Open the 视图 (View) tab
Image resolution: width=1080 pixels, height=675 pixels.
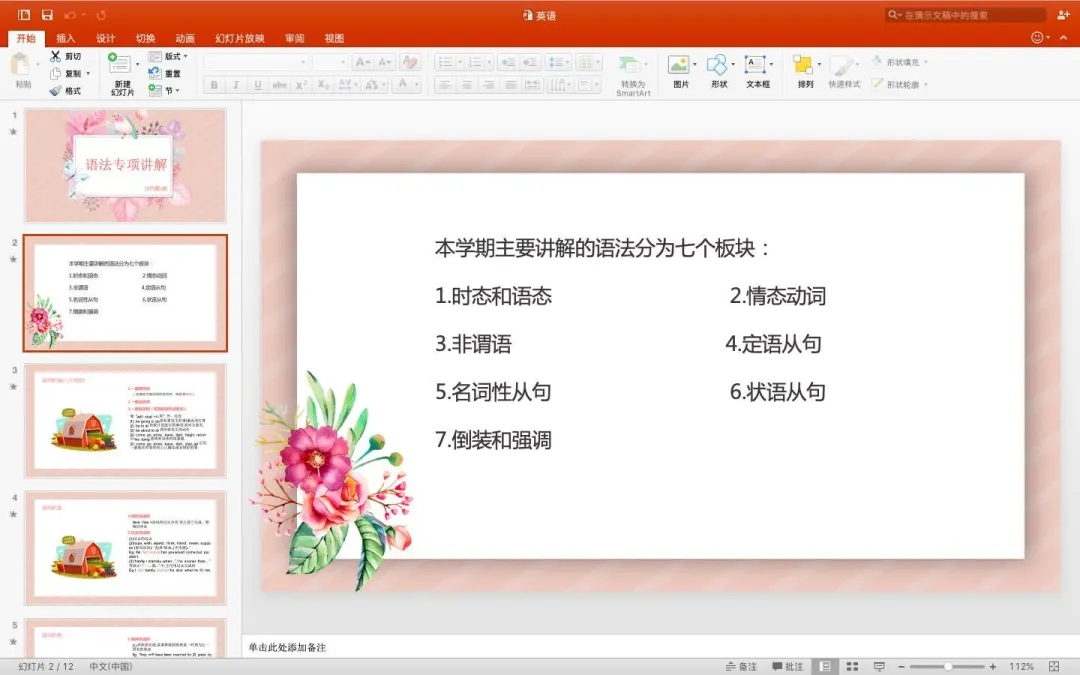[x=334, y=38]
